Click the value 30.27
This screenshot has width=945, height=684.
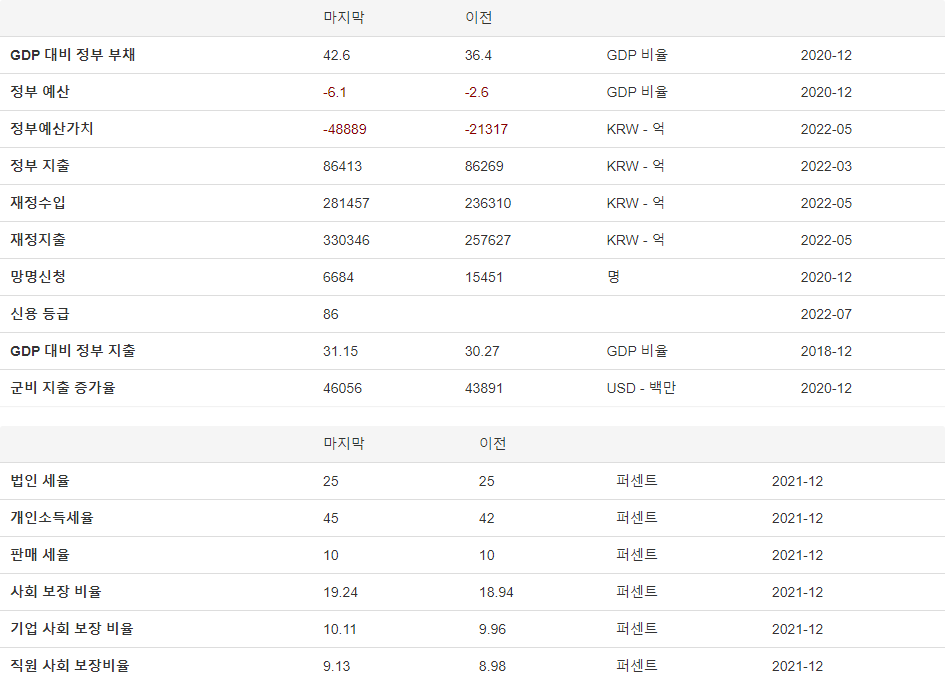tap(482, 351)
